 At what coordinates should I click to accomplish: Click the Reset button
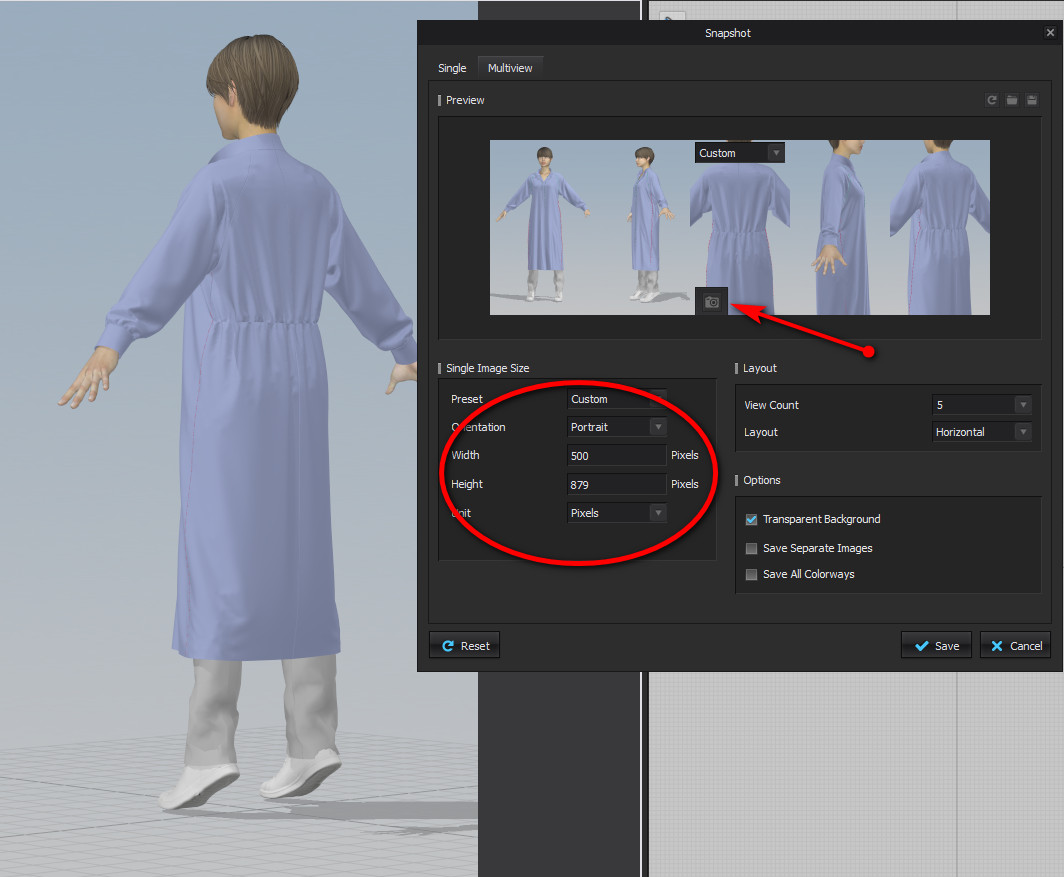(465, 646)
